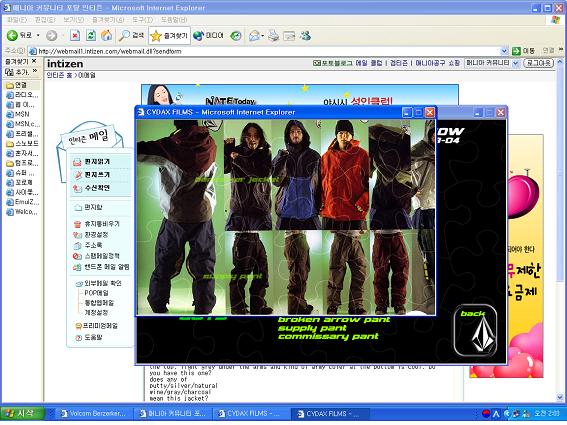Click the 시작 Start button
Viewport: 567px width, 425px height.
pos(22,413)
